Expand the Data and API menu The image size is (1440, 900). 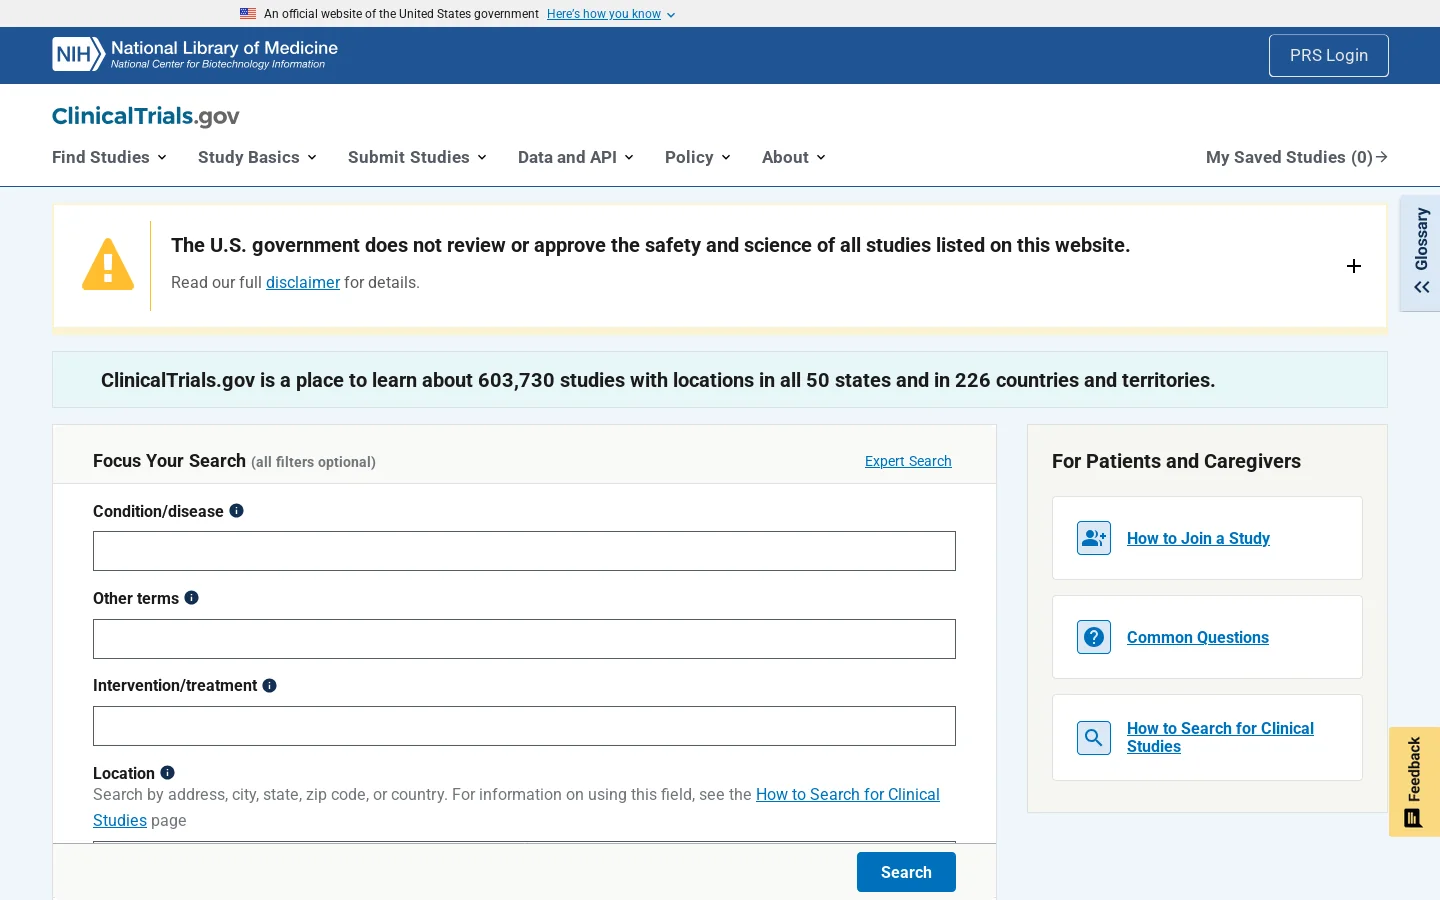tap(575, 157)
